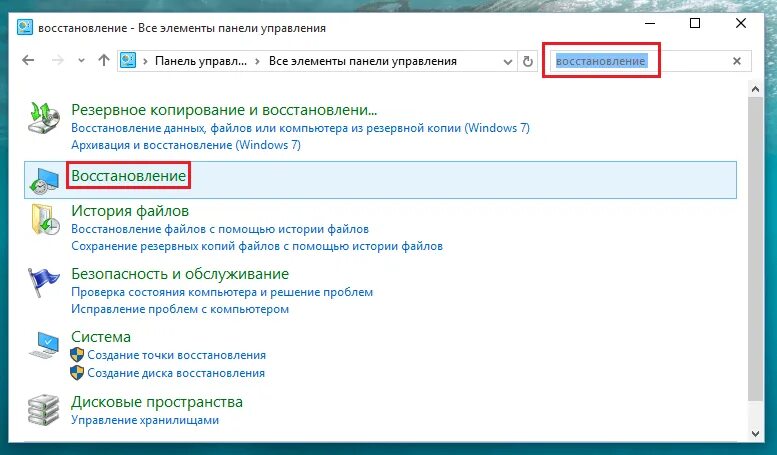Refresh the Control Panel view

(528, 61)
